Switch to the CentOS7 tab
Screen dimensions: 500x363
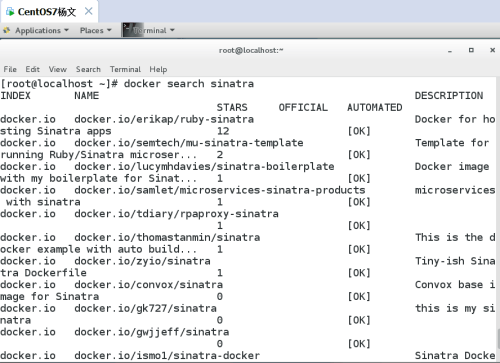click(x=49, y=12)
